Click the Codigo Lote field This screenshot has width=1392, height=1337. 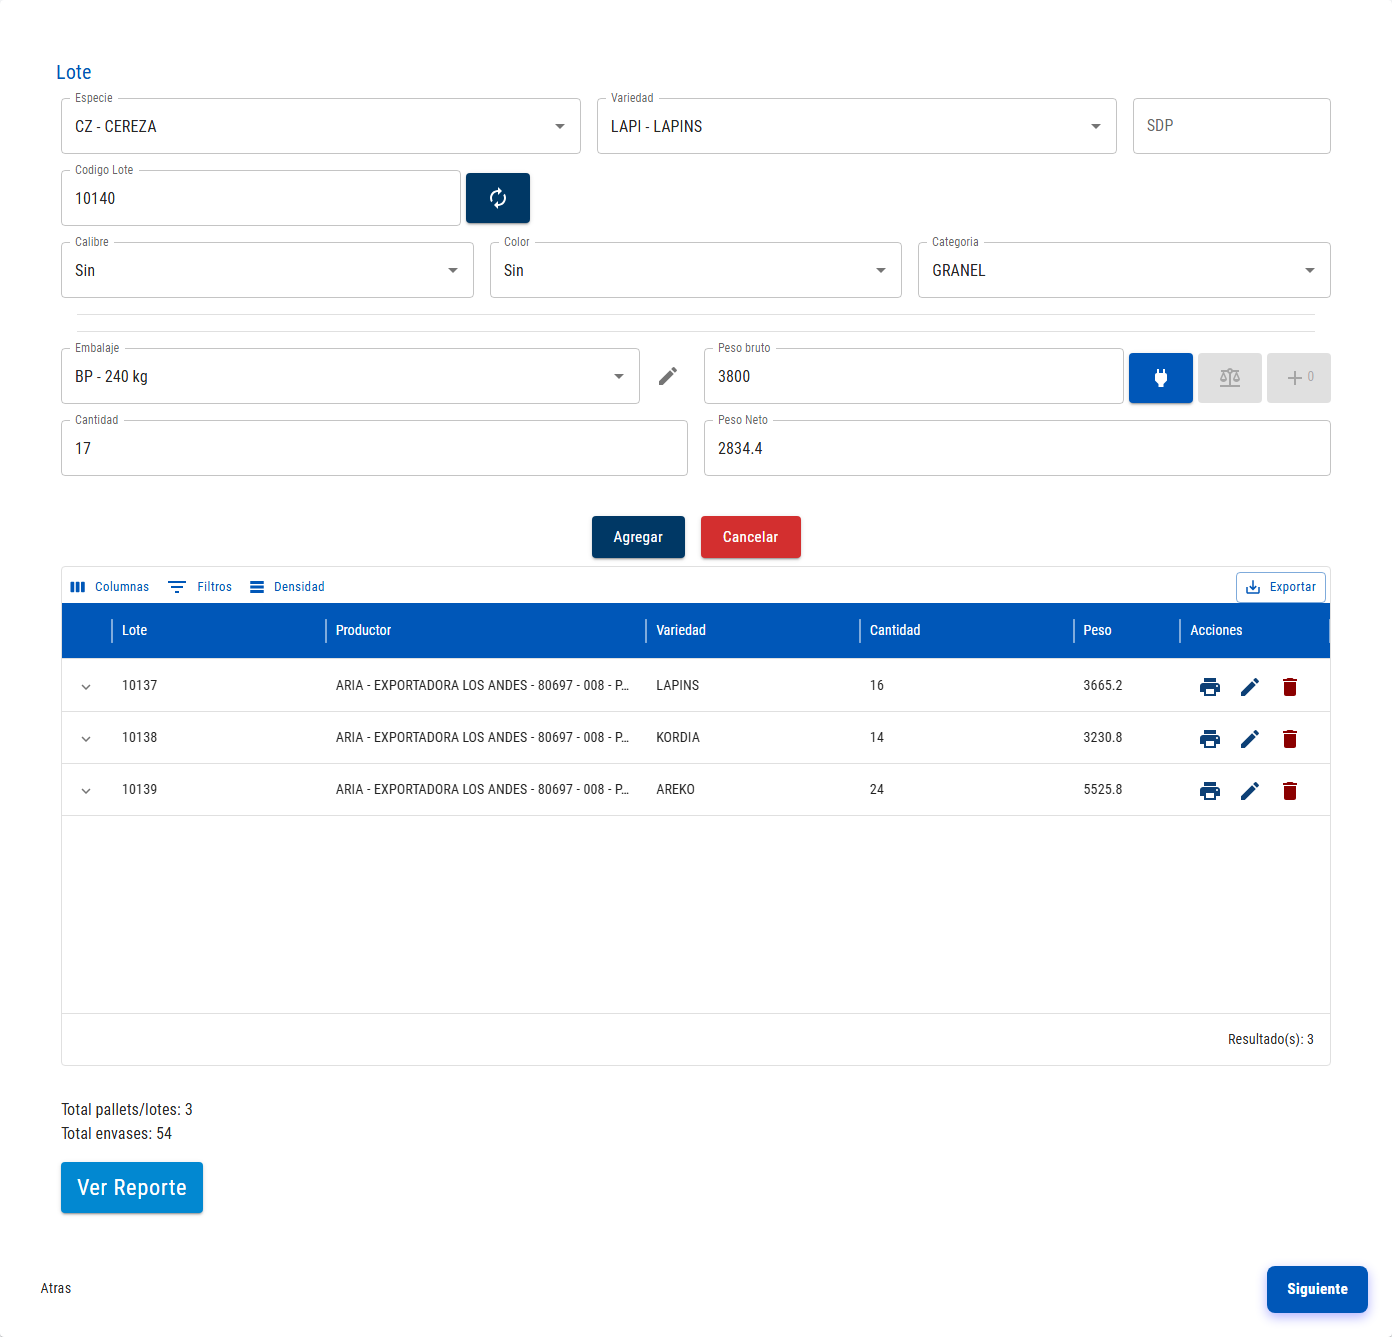point(261,198)
